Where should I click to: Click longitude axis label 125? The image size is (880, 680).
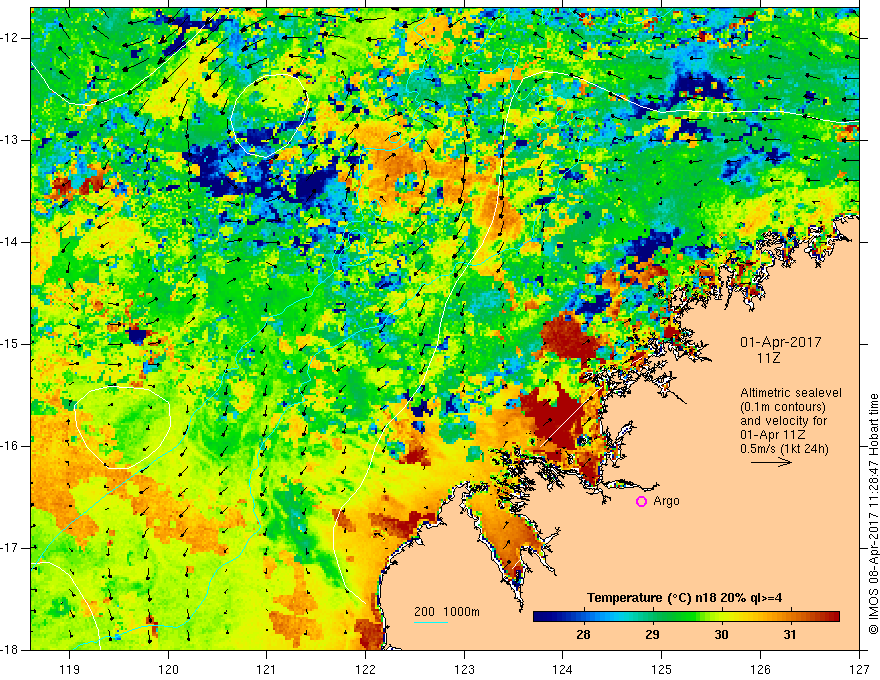coord(661,669)
